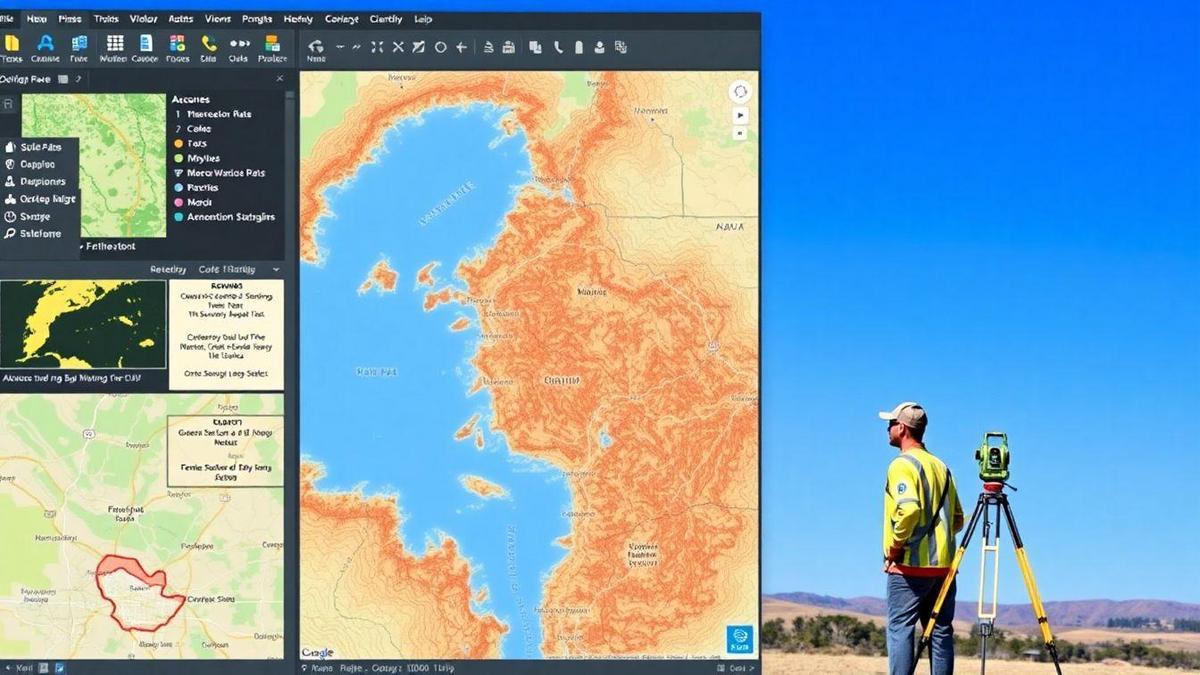Select legend entry numbered 2
The height and width of the screenshot is (675, 1200).
point(193,129)
